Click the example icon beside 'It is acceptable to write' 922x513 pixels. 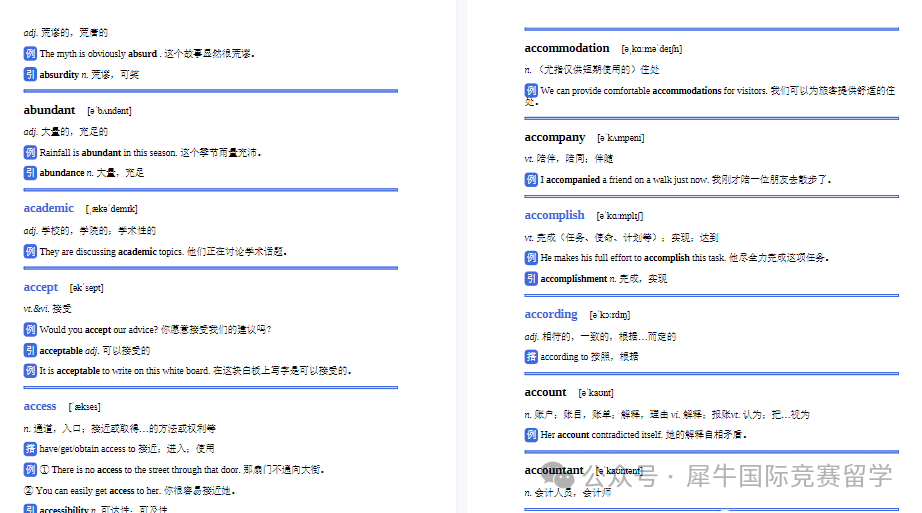click(x=30, y=371)
